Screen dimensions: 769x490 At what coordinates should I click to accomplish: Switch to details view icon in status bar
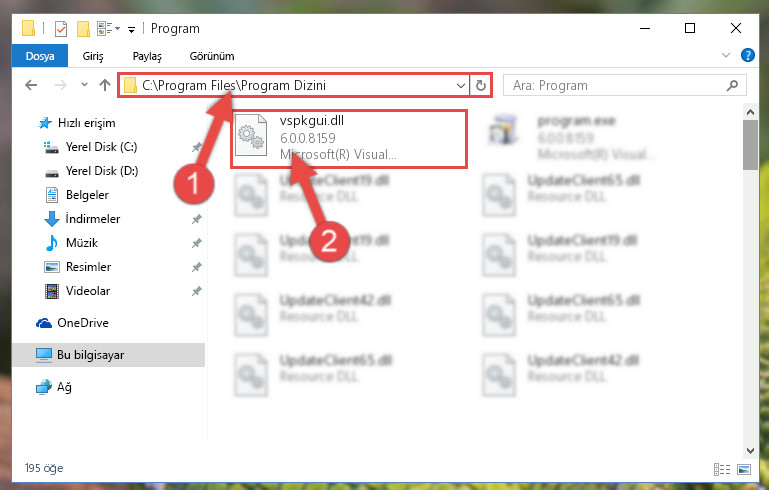click(x=722, y=469)
